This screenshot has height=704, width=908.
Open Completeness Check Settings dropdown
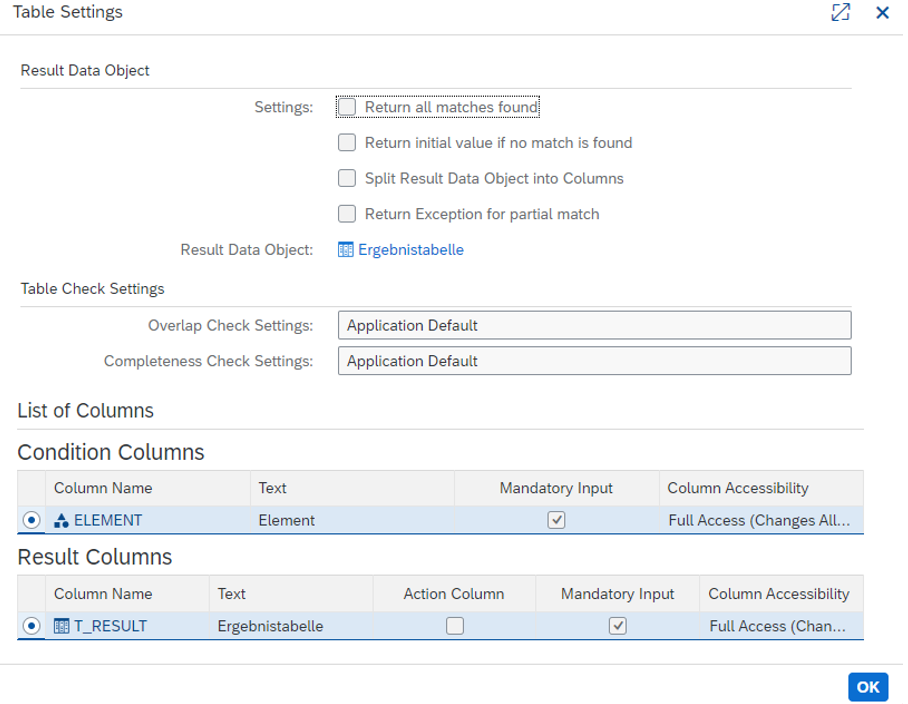point(594,361)
